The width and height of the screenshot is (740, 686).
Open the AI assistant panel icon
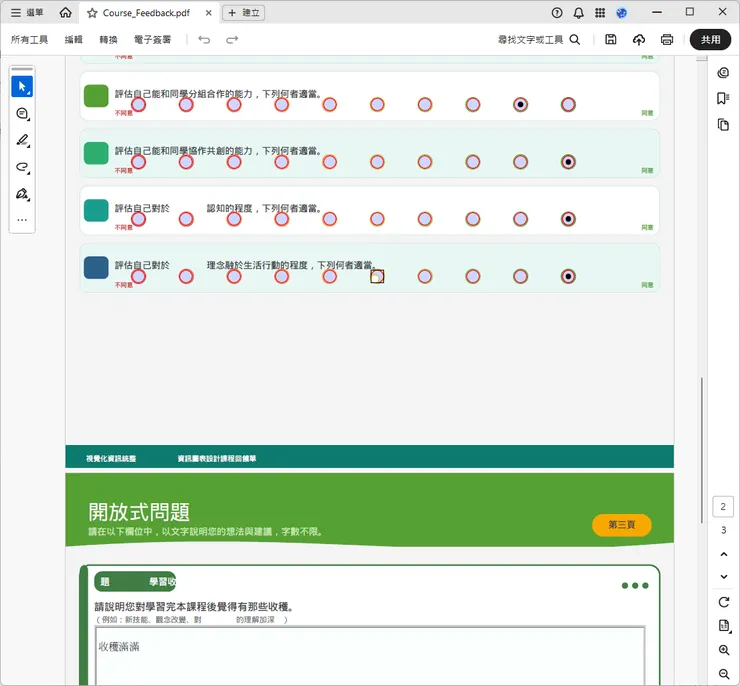[x=723, y=73]
